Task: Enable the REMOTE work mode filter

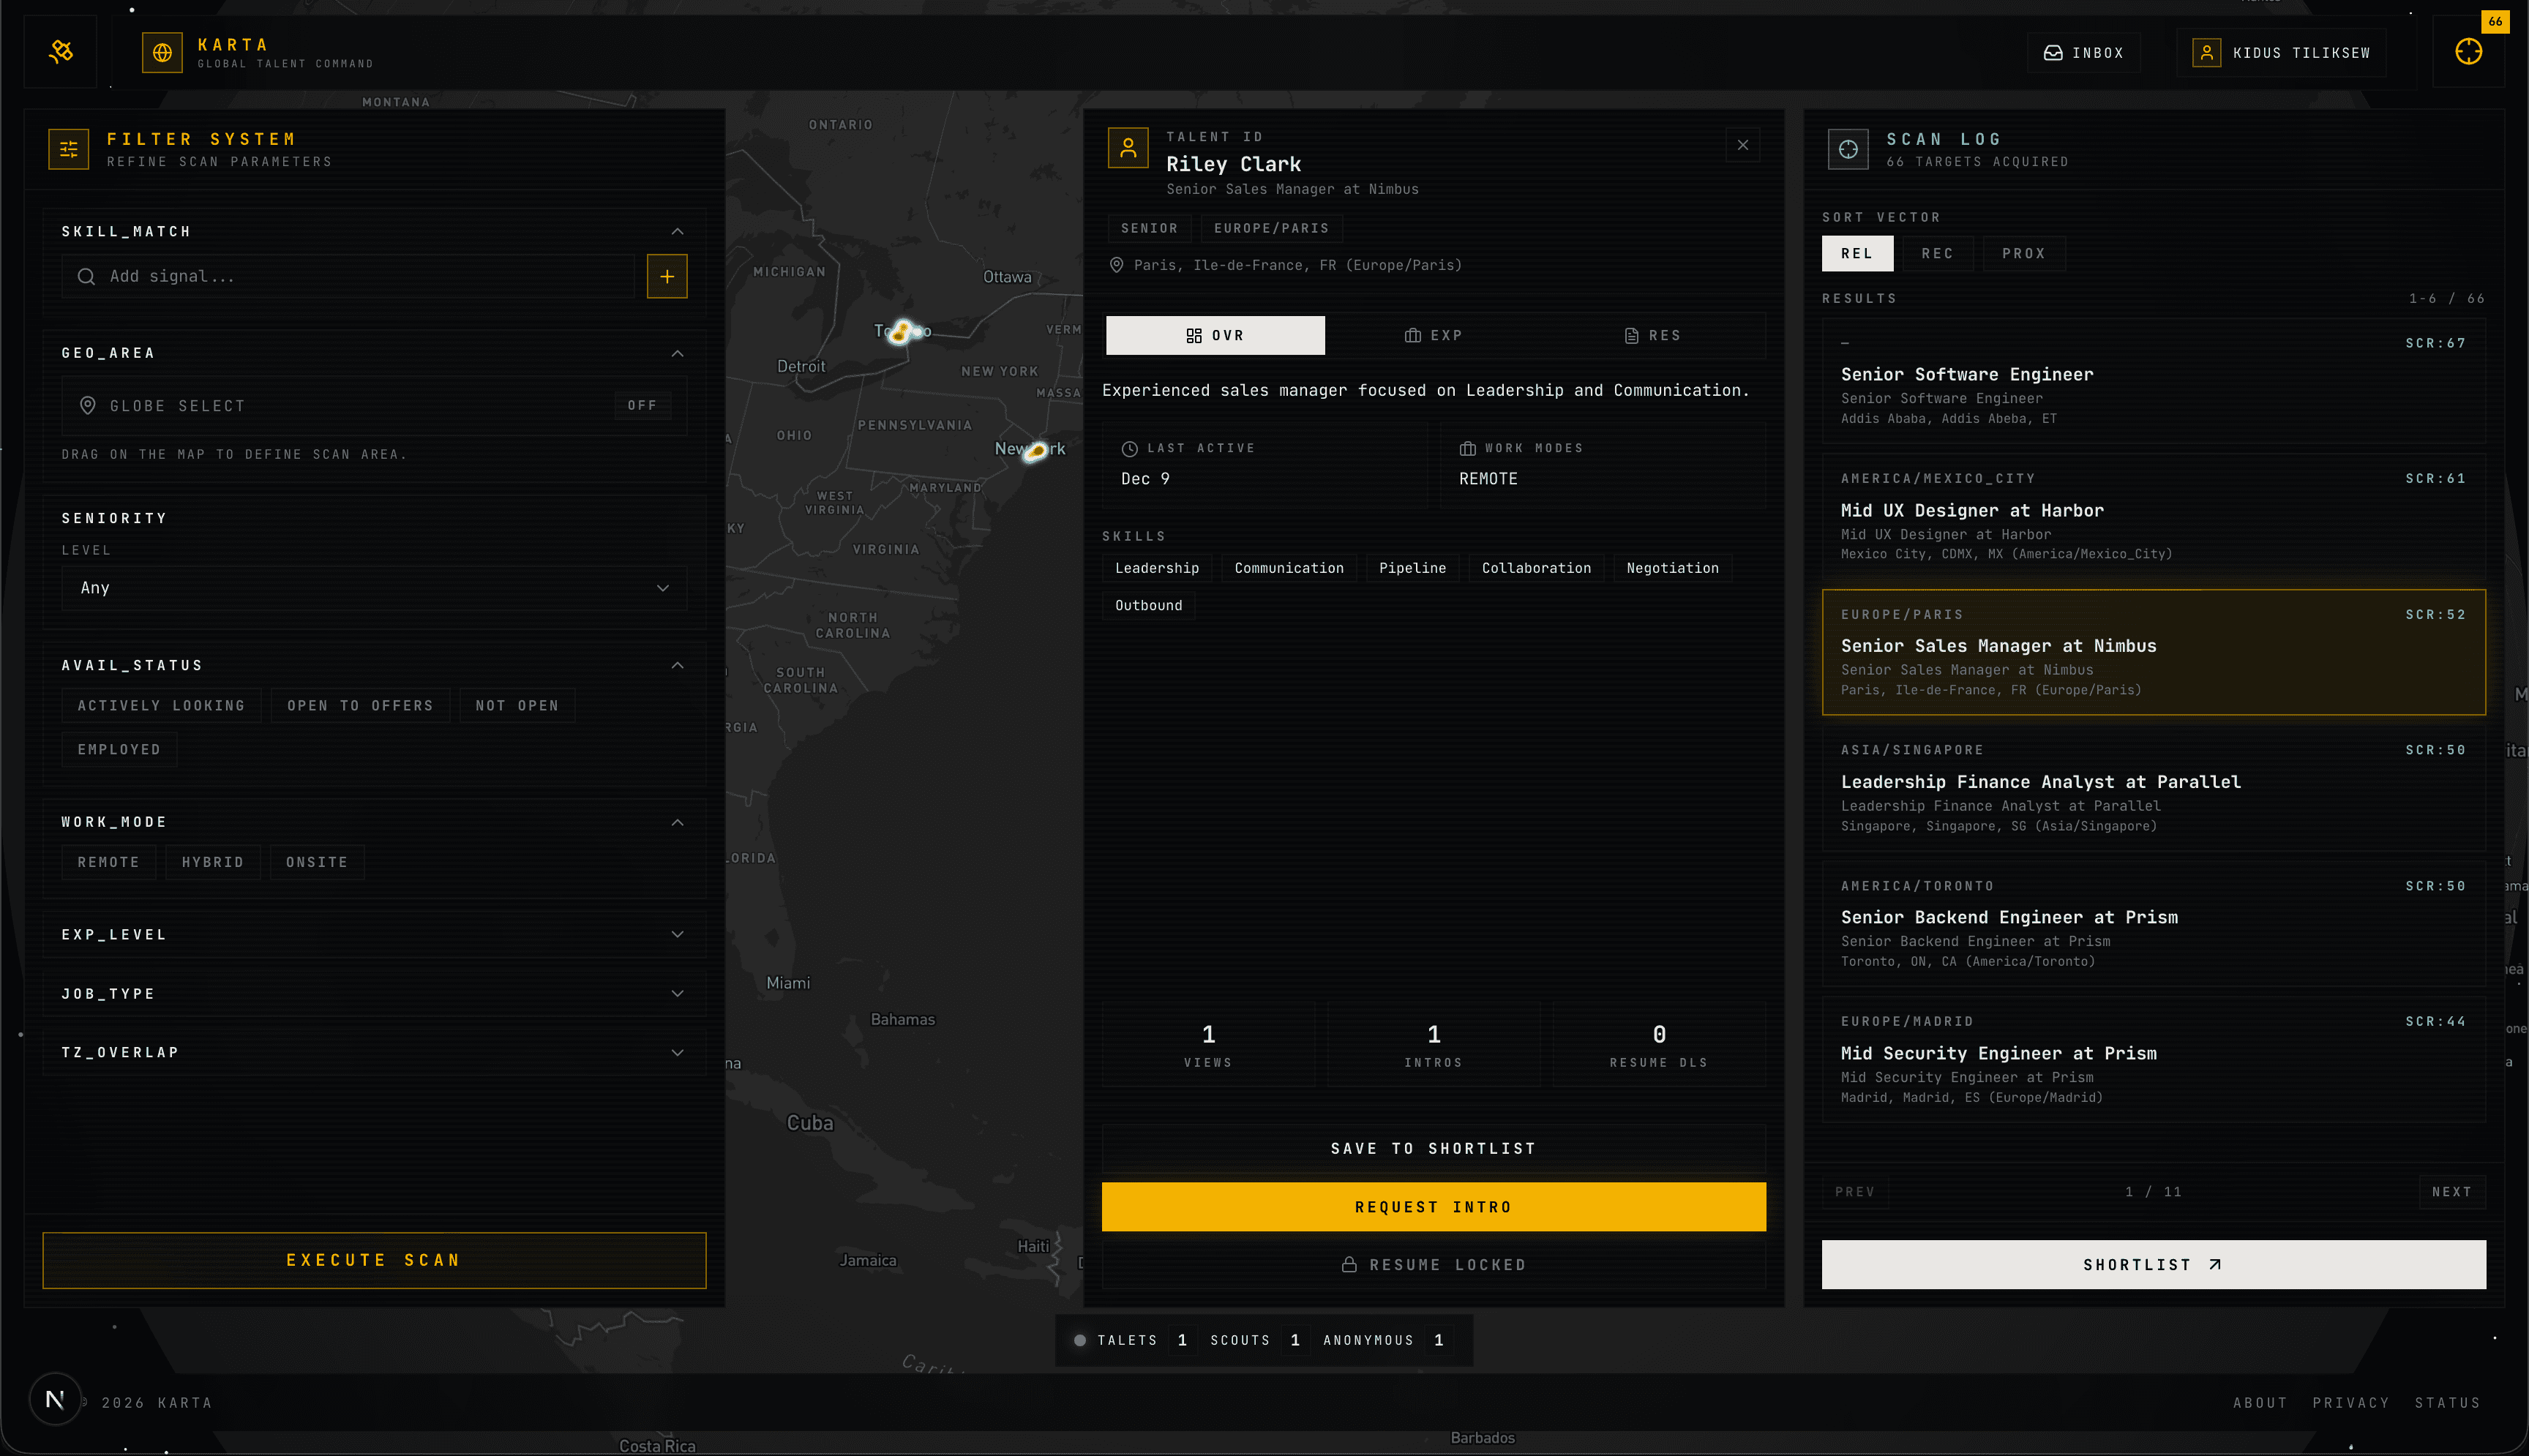Action: (x=108, y=861)
